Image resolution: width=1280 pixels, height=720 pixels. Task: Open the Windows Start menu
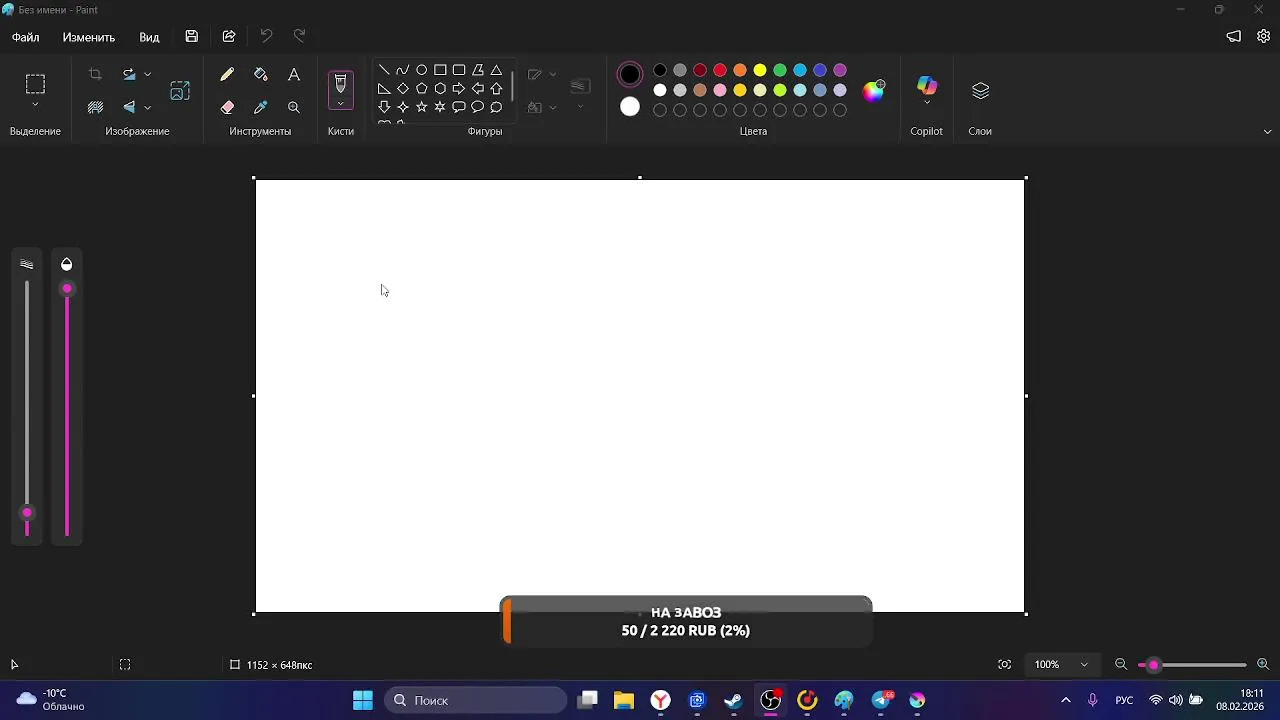pyautogui.click(x=363, y=700)
